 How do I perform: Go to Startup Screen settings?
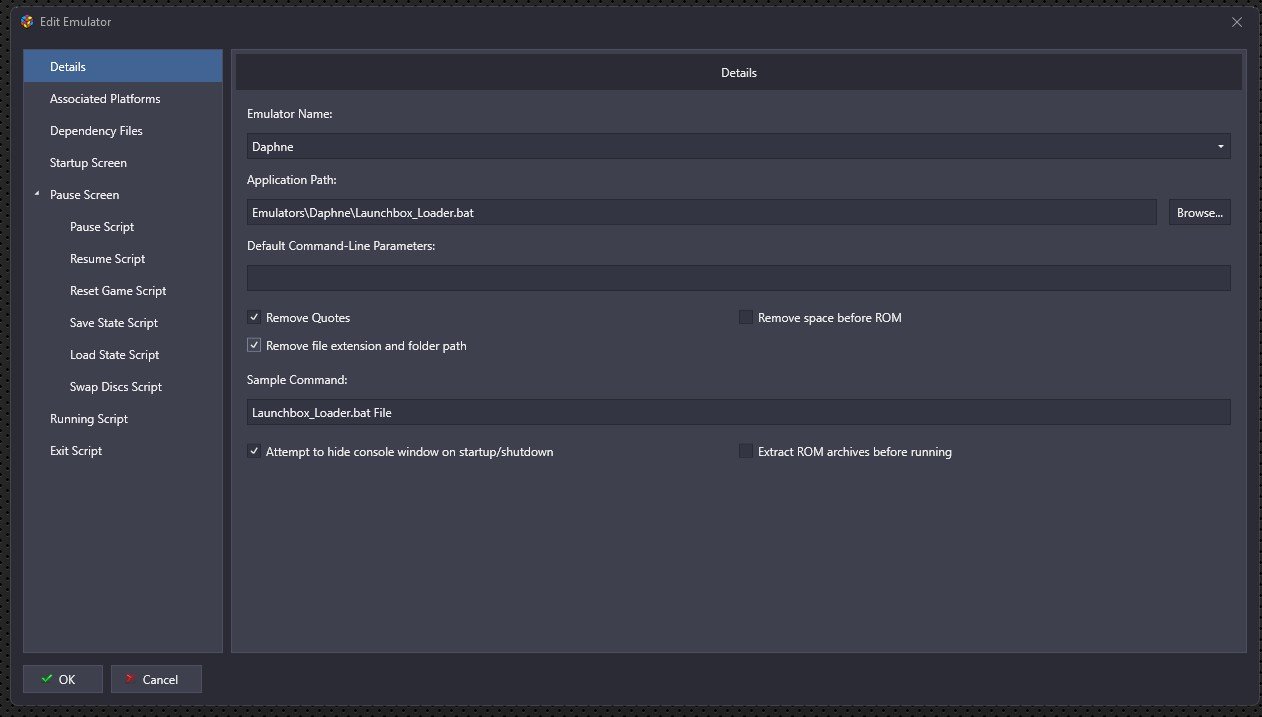pyautogui.click(x=88, y=163)
